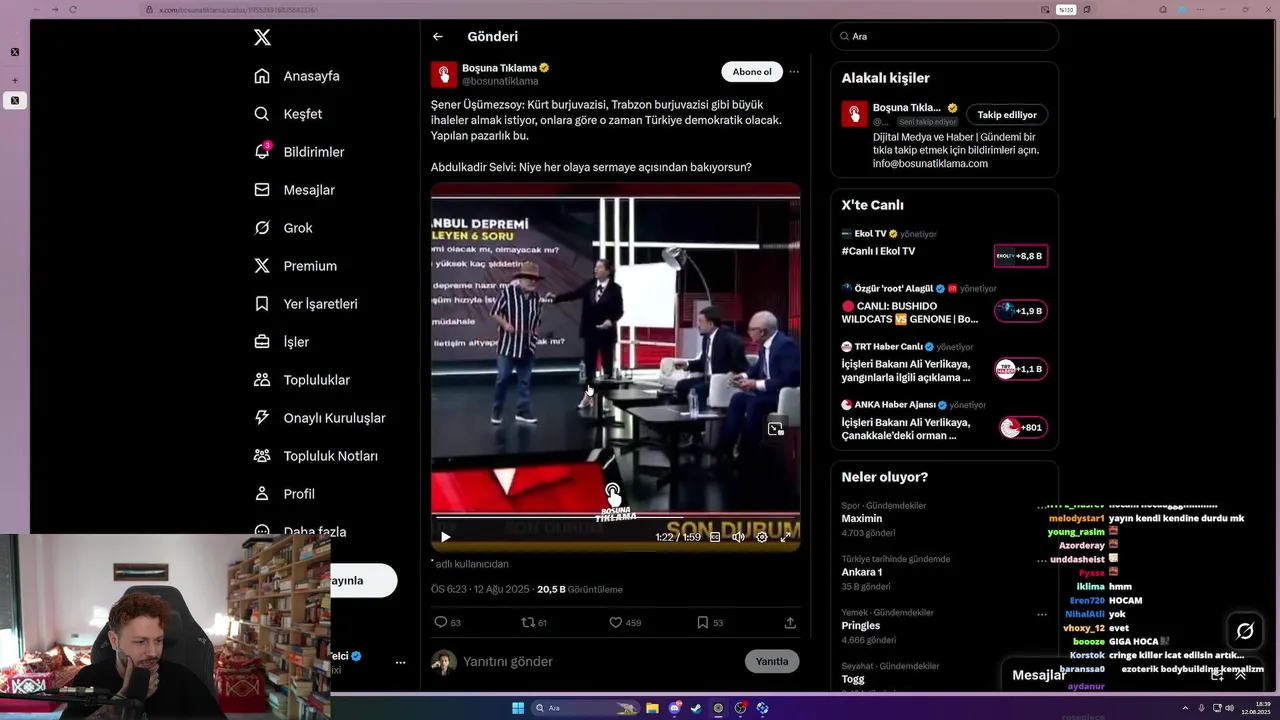Screen dimensions: 1280x720
Task: Click the share icon under the post
Action: coord(790,622)
